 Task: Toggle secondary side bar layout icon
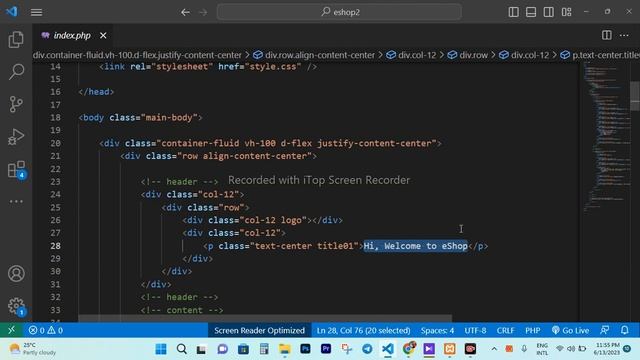pos(549,12)
